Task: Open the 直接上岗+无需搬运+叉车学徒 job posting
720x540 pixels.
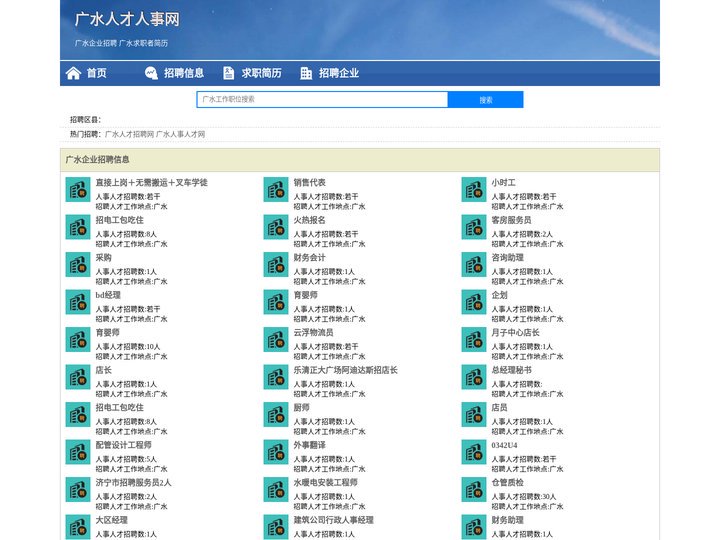Action: [x=152, y=182]
